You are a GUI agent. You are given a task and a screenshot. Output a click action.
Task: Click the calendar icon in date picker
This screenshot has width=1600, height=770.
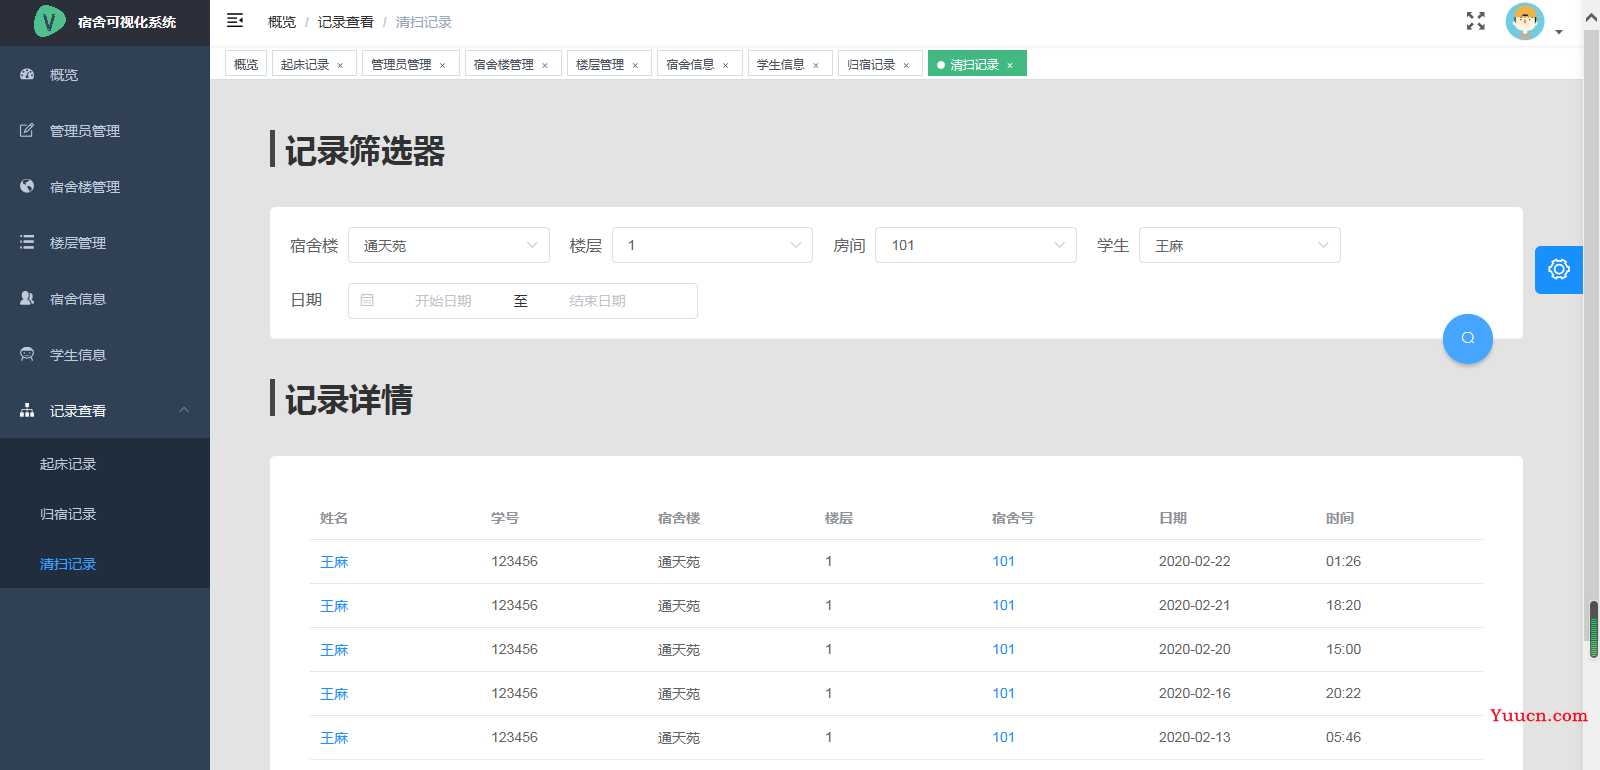pos(367,300)
